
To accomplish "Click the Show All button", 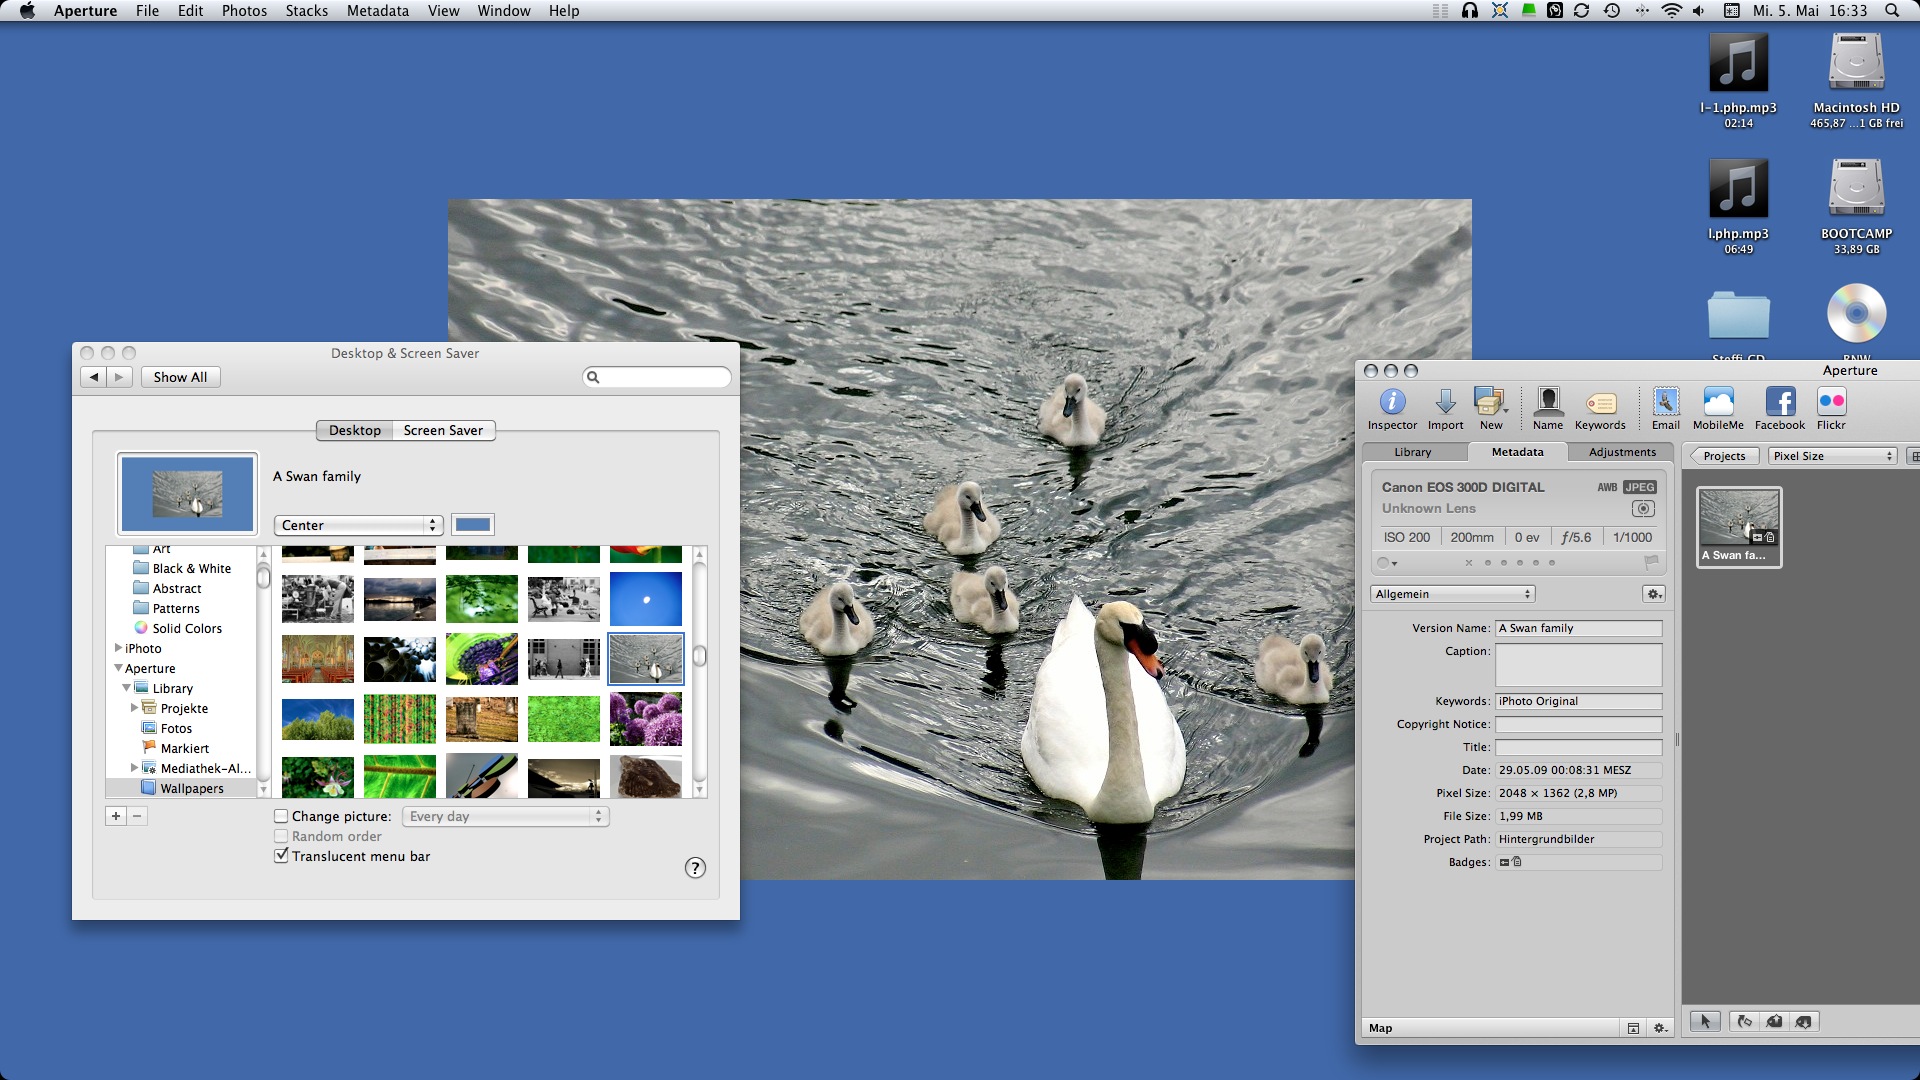I will [x=180, y=377].
